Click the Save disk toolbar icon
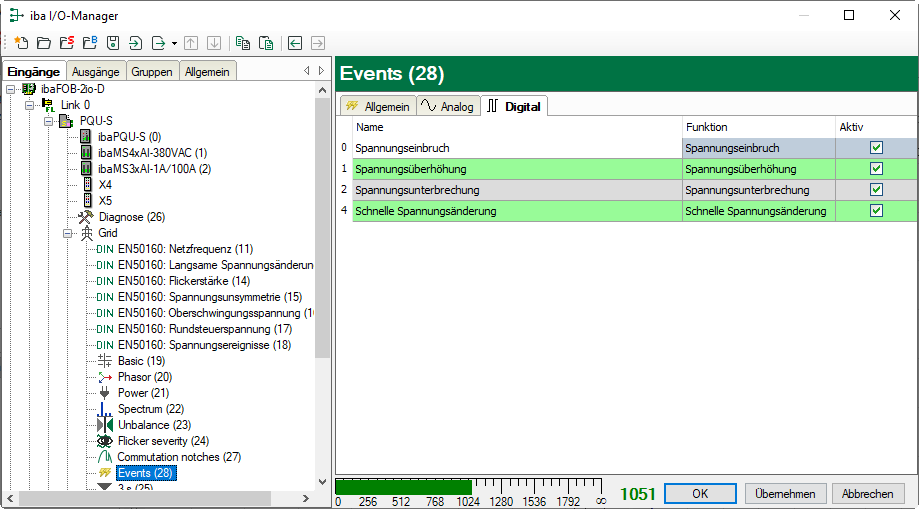Viewport: 919px width, 509px height. pos(113,43)
